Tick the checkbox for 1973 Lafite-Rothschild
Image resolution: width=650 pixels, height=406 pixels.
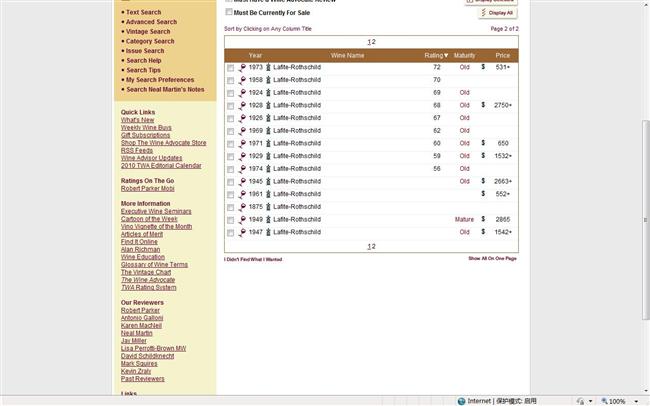pos(230,68)
